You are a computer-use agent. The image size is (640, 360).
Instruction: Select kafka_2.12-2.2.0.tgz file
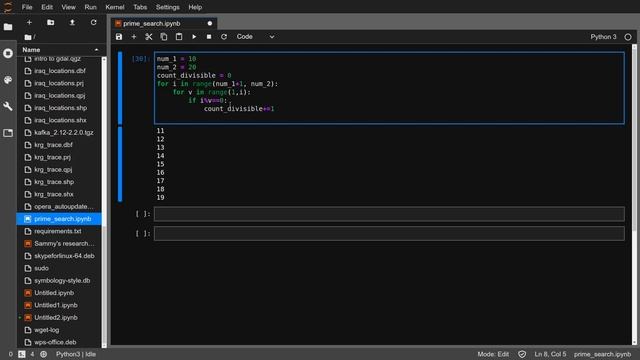point(59,133)
